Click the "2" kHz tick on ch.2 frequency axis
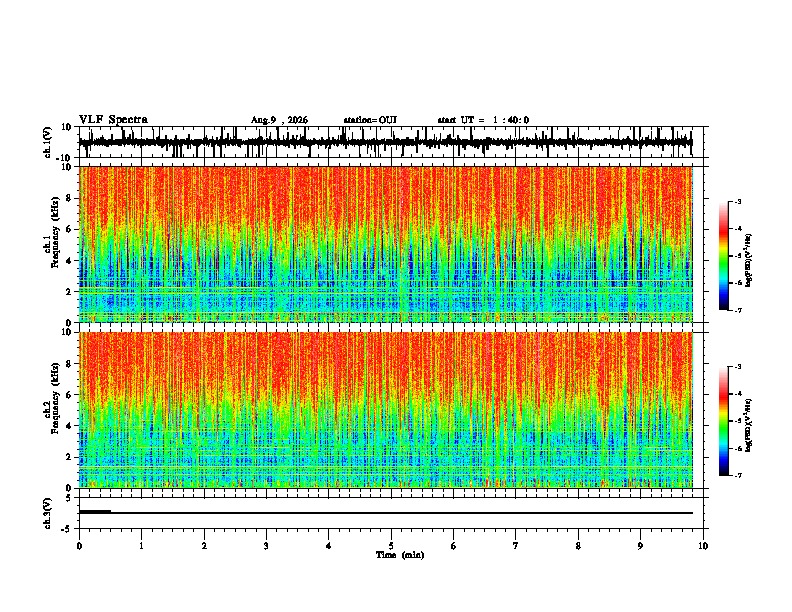 tap(69, 457)
